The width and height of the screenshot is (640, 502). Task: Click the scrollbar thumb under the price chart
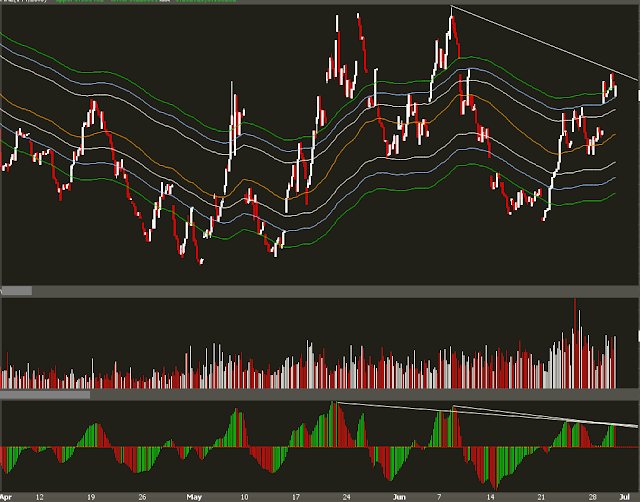(16, 291)
